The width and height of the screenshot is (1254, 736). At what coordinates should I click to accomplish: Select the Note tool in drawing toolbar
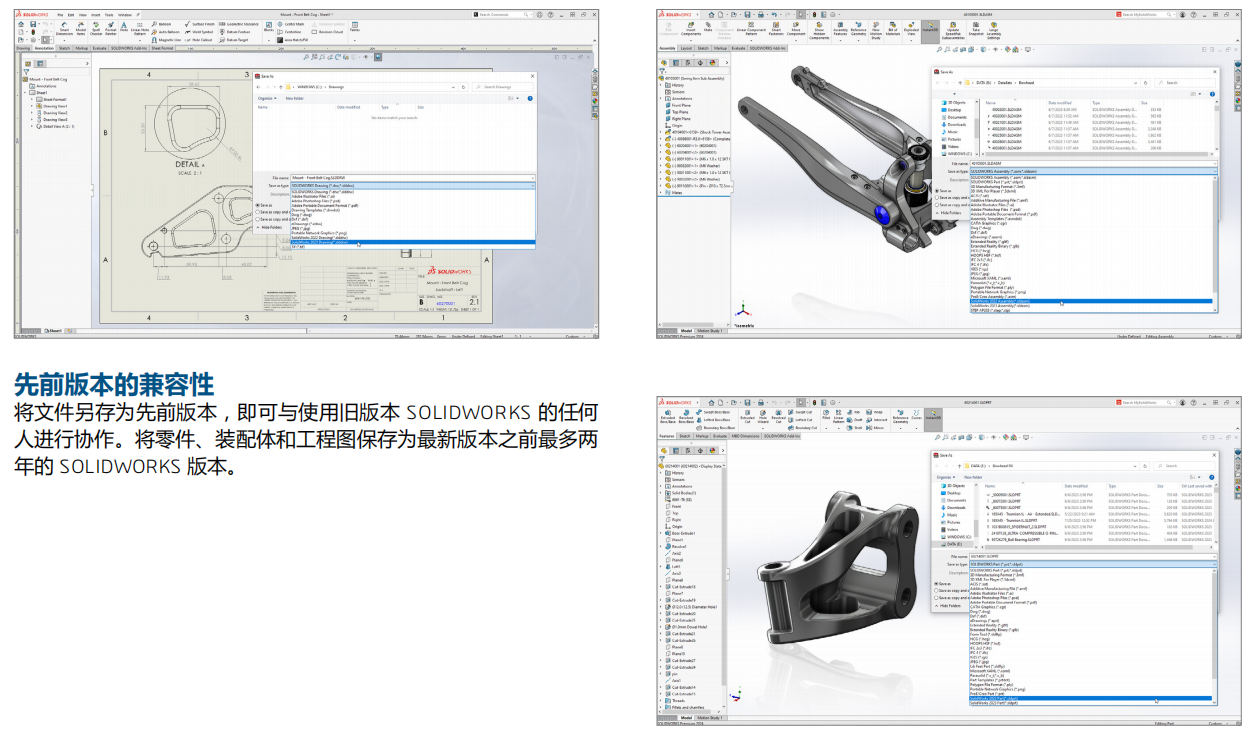click(x=124, y=28)
